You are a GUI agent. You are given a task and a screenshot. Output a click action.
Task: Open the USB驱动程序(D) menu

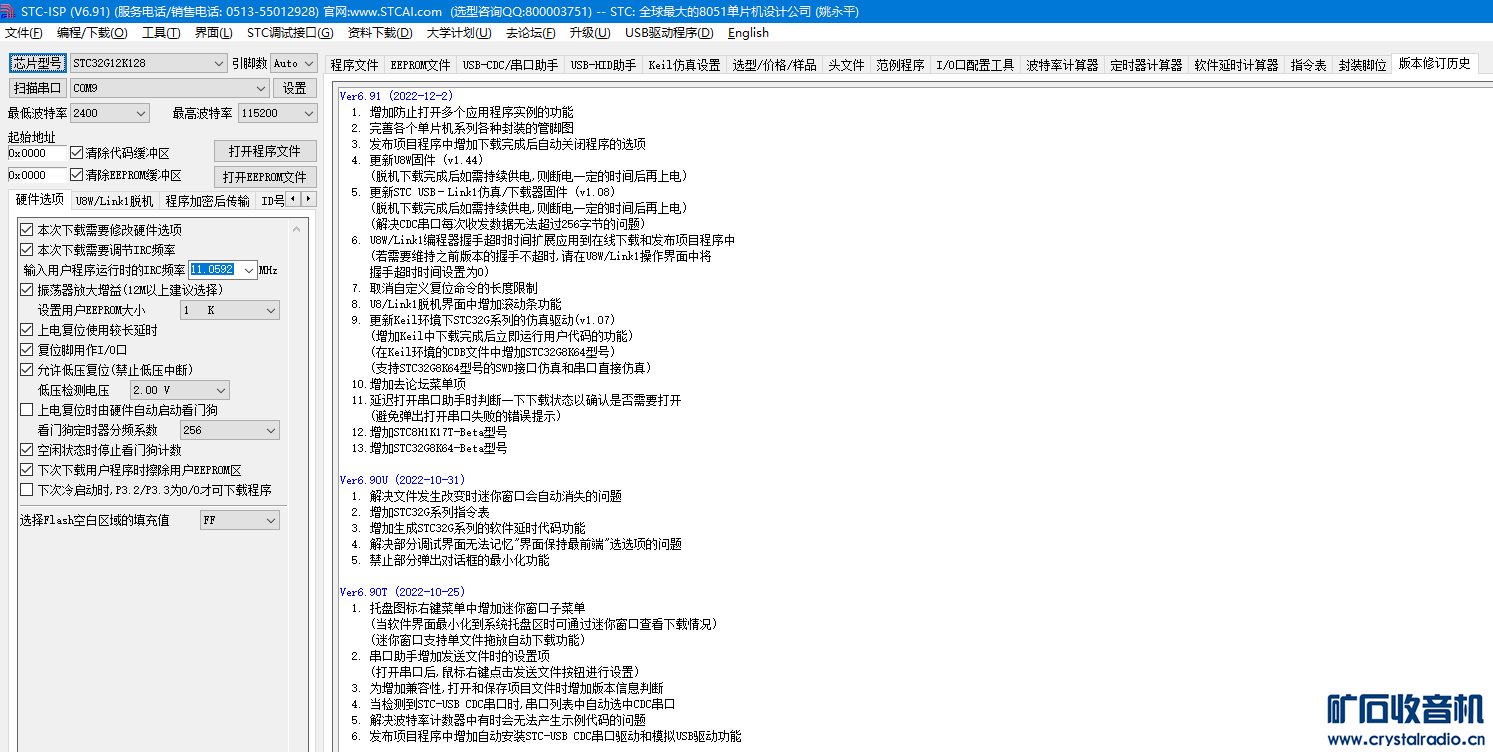point(669,33)
